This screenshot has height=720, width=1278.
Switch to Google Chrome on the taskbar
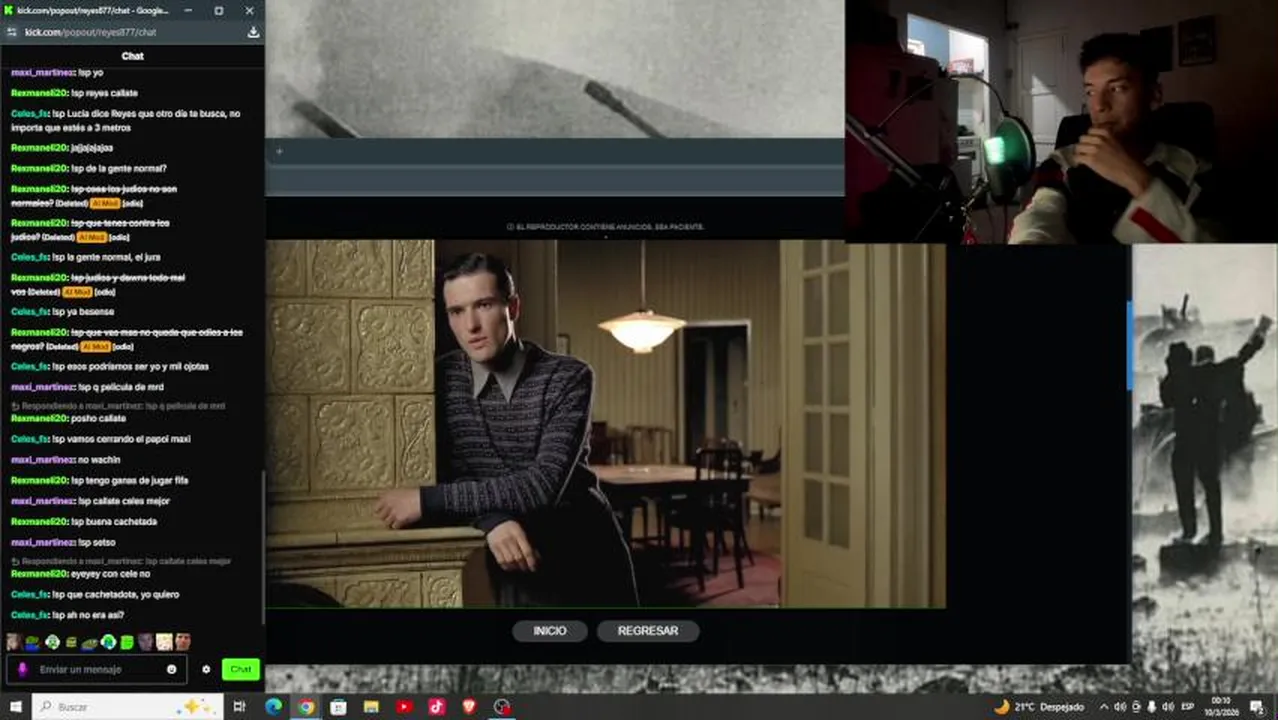coord(306,707)
